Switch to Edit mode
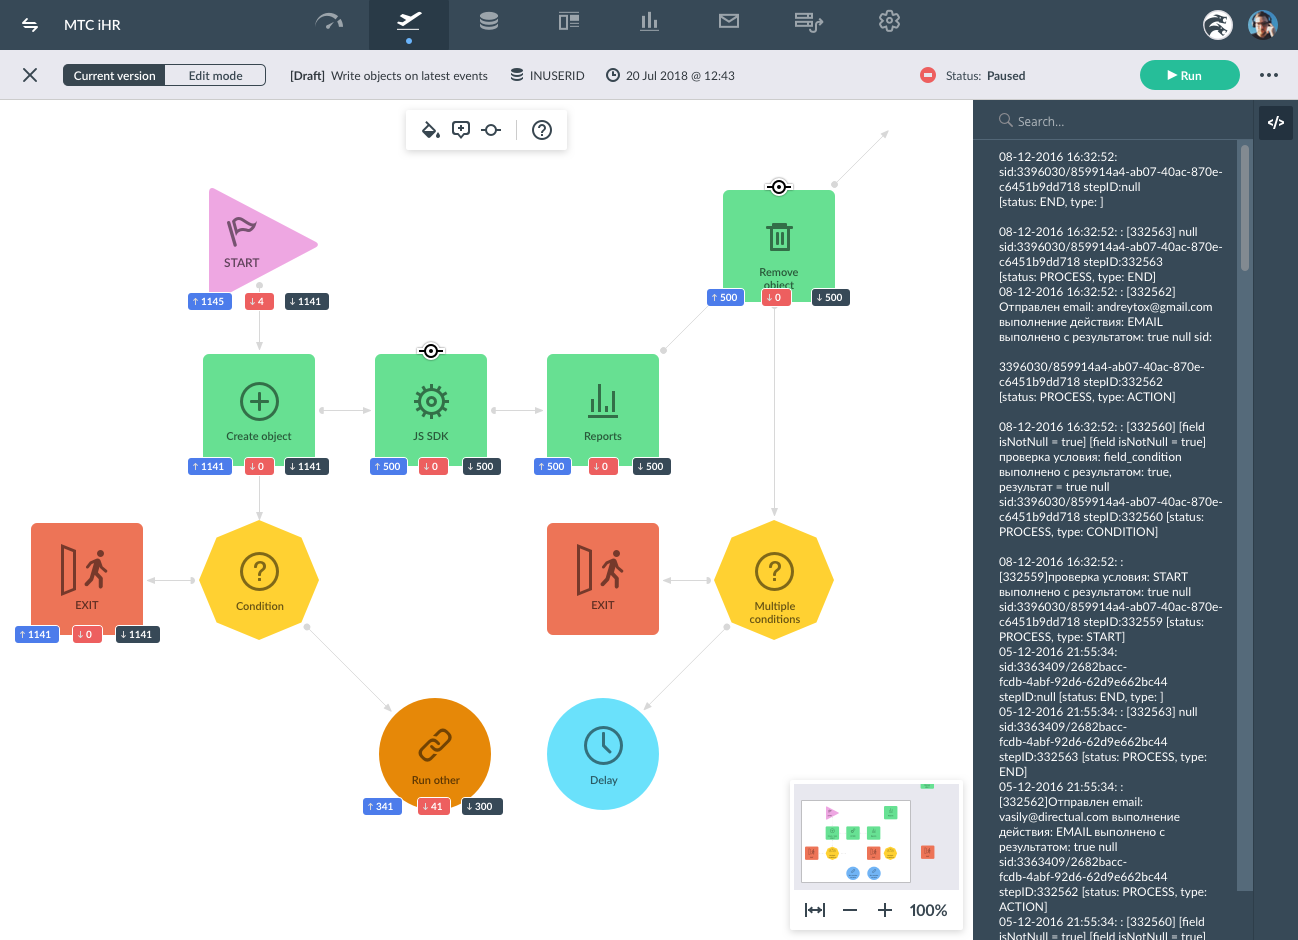 [215, 75]
